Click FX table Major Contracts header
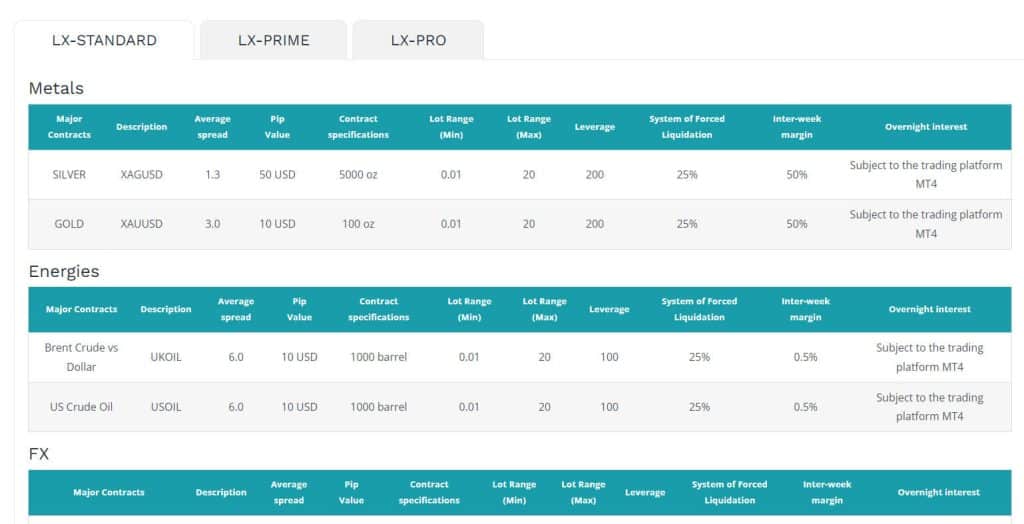 pyautogui.click(x=108, y=492)
